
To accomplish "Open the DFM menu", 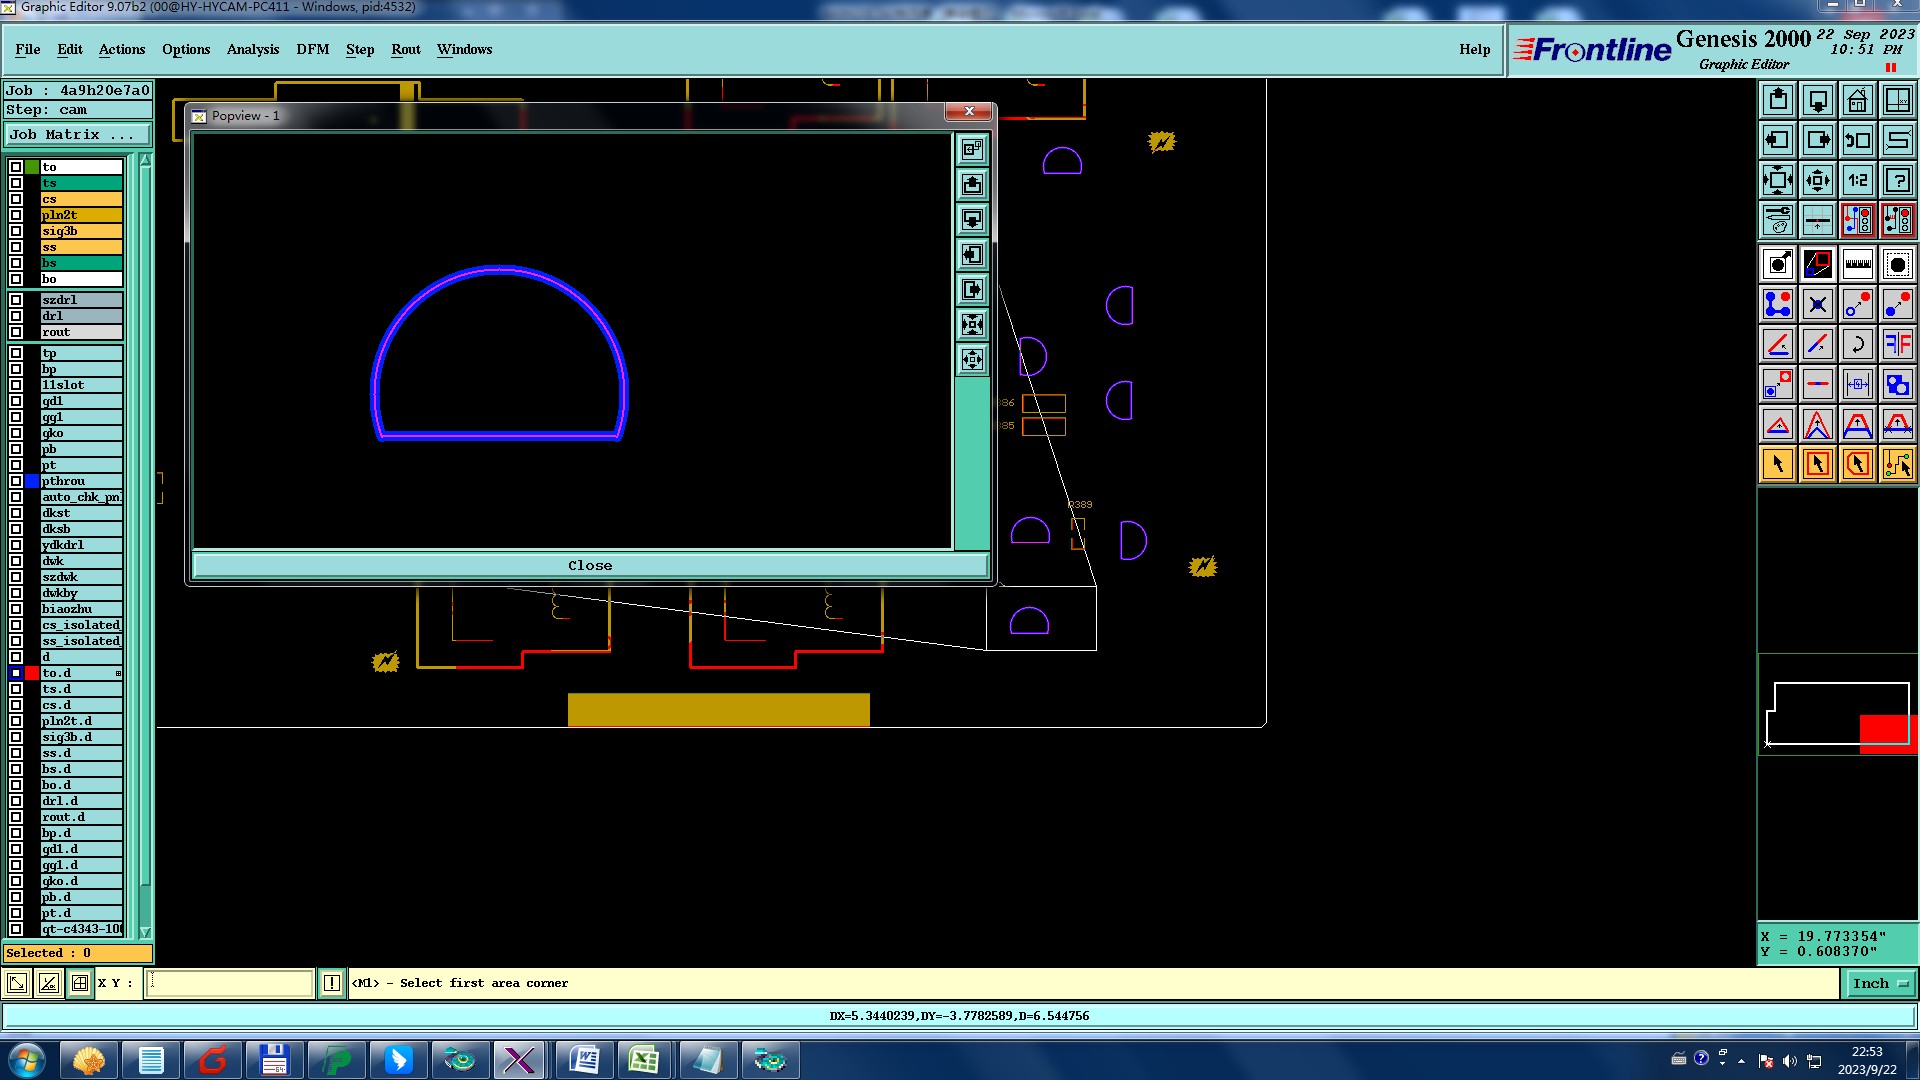I will (x=312, y=49).
